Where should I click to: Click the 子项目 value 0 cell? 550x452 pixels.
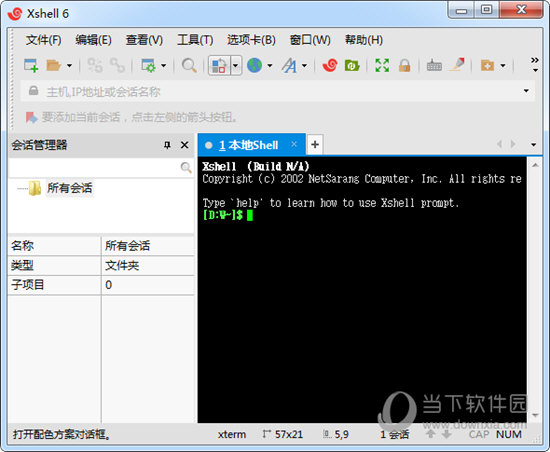(x=148, y=285)
